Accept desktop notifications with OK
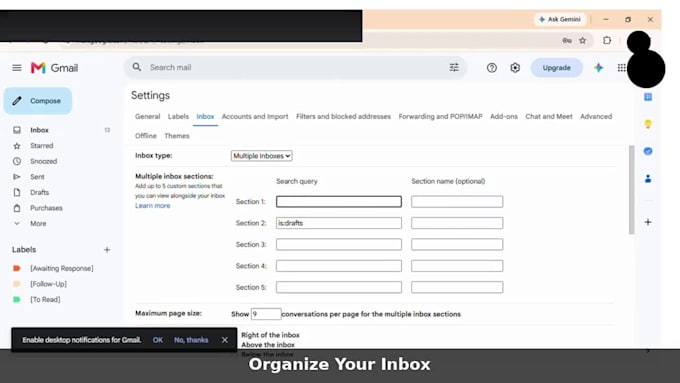Image resolution: width=680 pixels, height=383 pixels. (x=158, y=340)
